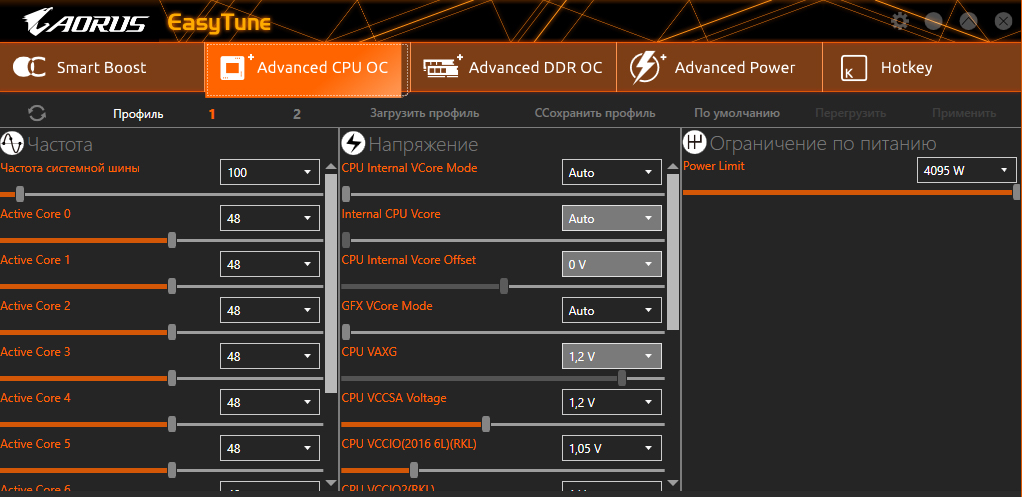The height and width of the screenshot is (497, 1022).
Task: Click the Active Core 3 slider handle
Action: (172, 378)
